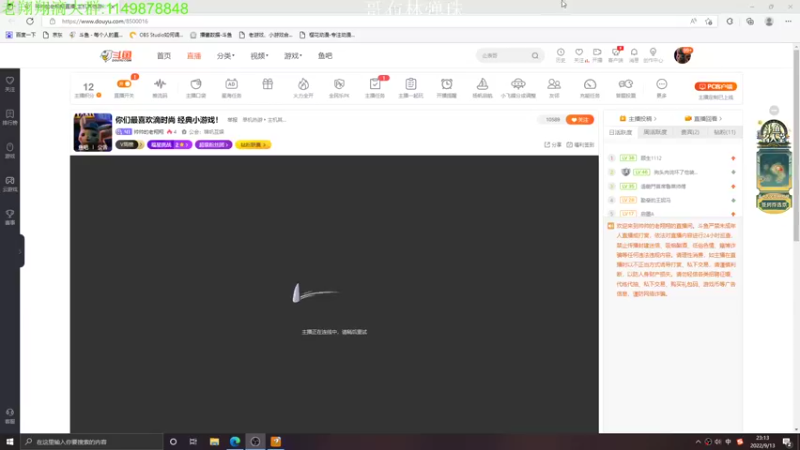The width and height of the screenshot is (800, 450).
Task: Open the streamer tasks checklist icon
Action: [375, 84]
